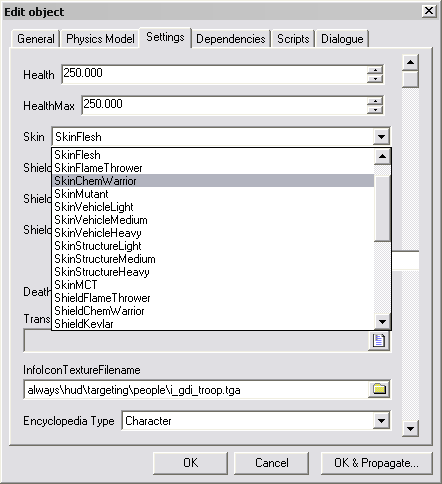Screen dimensions: 442x484
Task: Click the skin list scrollbar down arrow
Action: (382, 322)
